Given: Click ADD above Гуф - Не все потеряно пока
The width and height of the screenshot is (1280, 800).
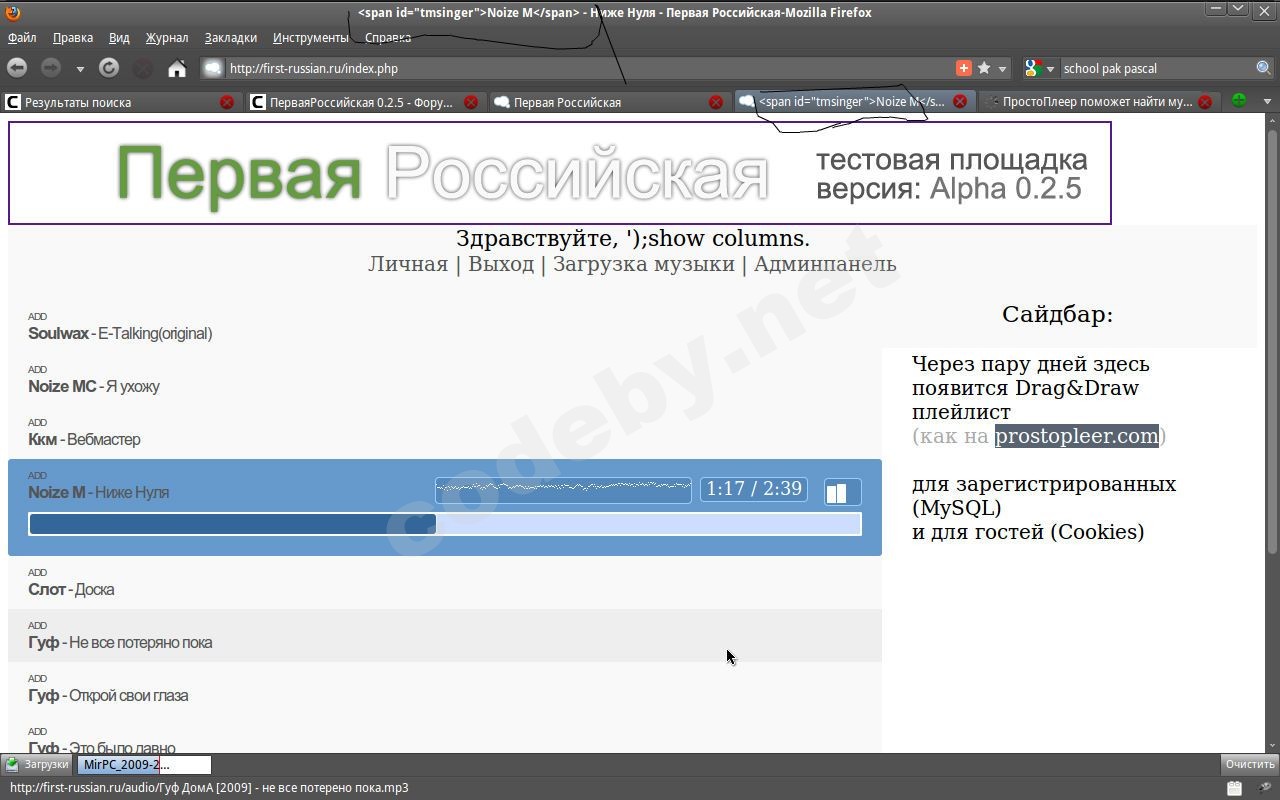Looking at the screenshot, I should click(x=37, y=625).
